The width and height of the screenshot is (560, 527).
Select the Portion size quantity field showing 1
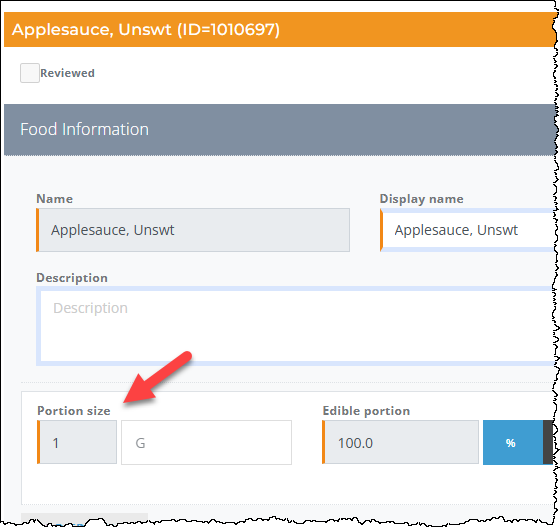[x=77, y=442]
